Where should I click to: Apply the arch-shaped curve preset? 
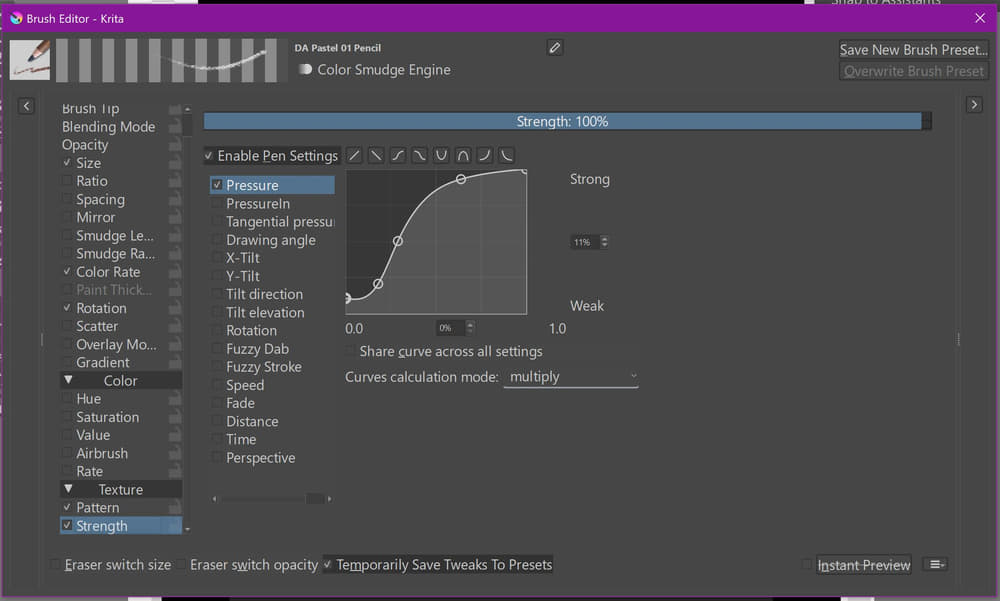(463, 156)
